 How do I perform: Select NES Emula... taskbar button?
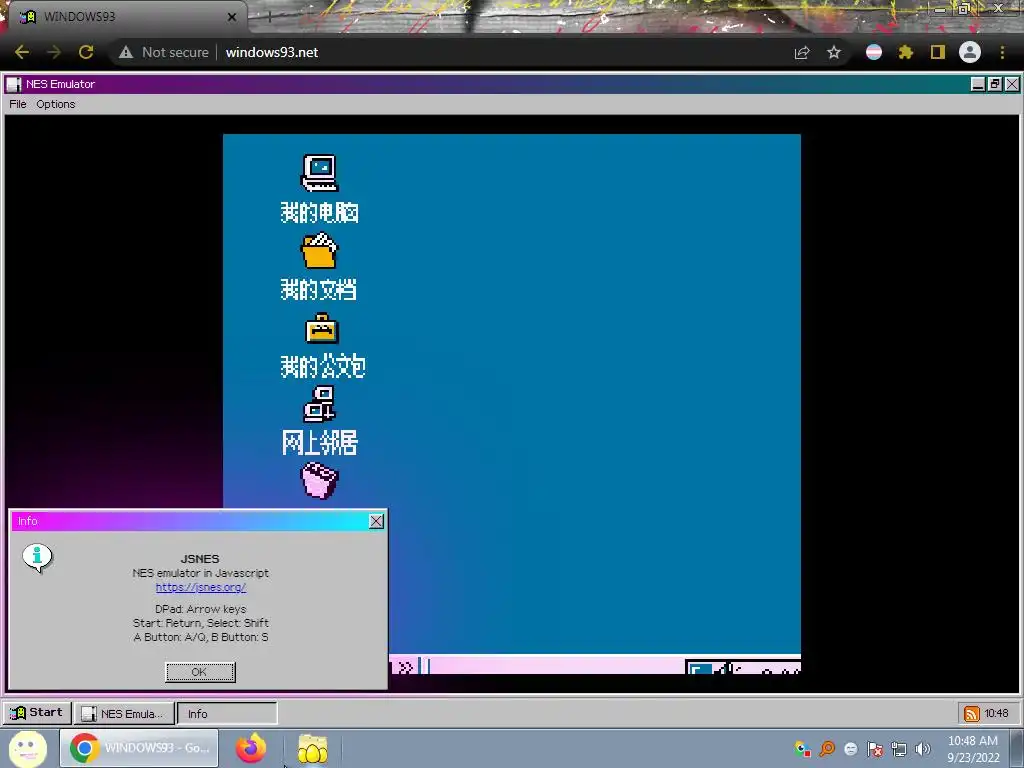(x=125, y=713)
